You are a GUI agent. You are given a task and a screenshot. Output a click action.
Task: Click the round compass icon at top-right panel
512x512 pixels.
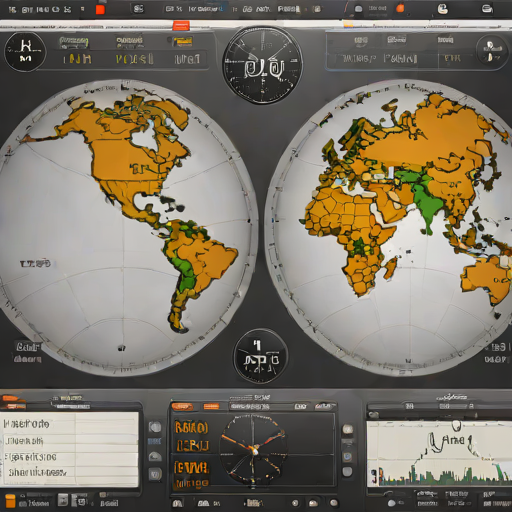click(x=492, y=51)
